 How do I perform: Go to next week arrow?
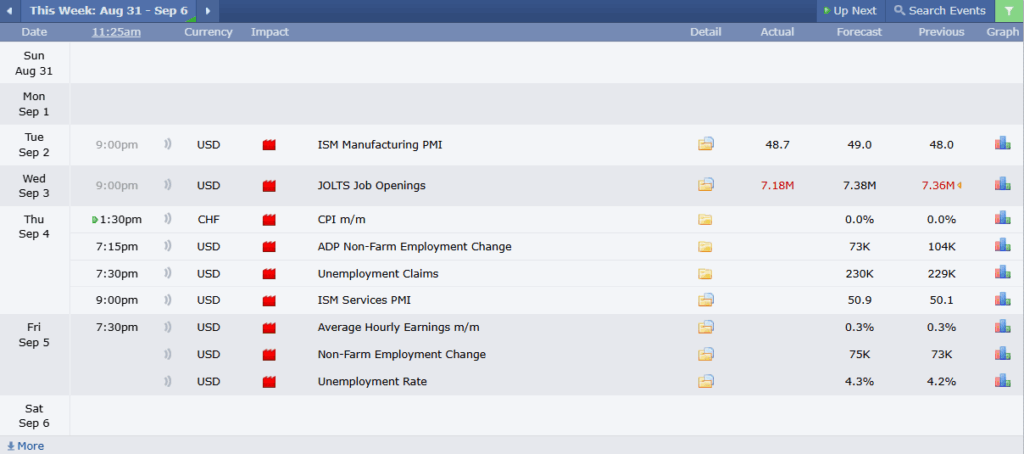point(208,11)
